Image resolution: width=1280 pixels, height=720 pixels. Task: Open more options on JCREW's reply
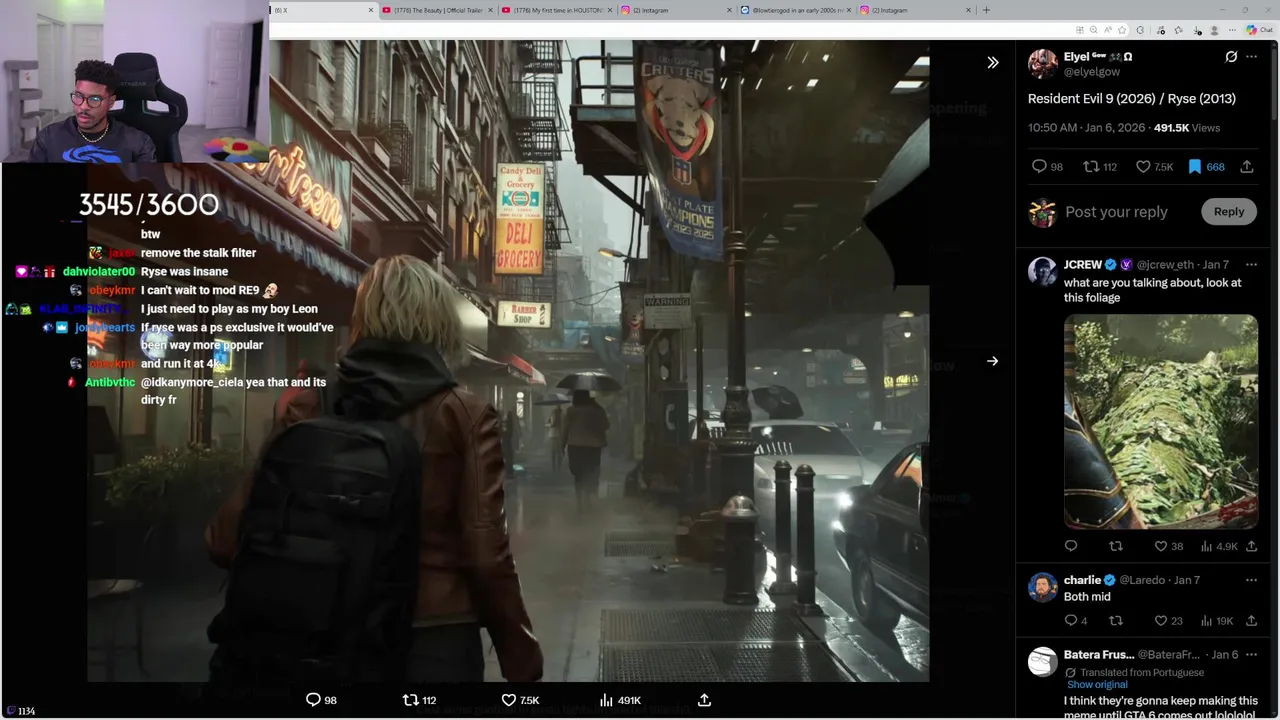click(1251, 265)
